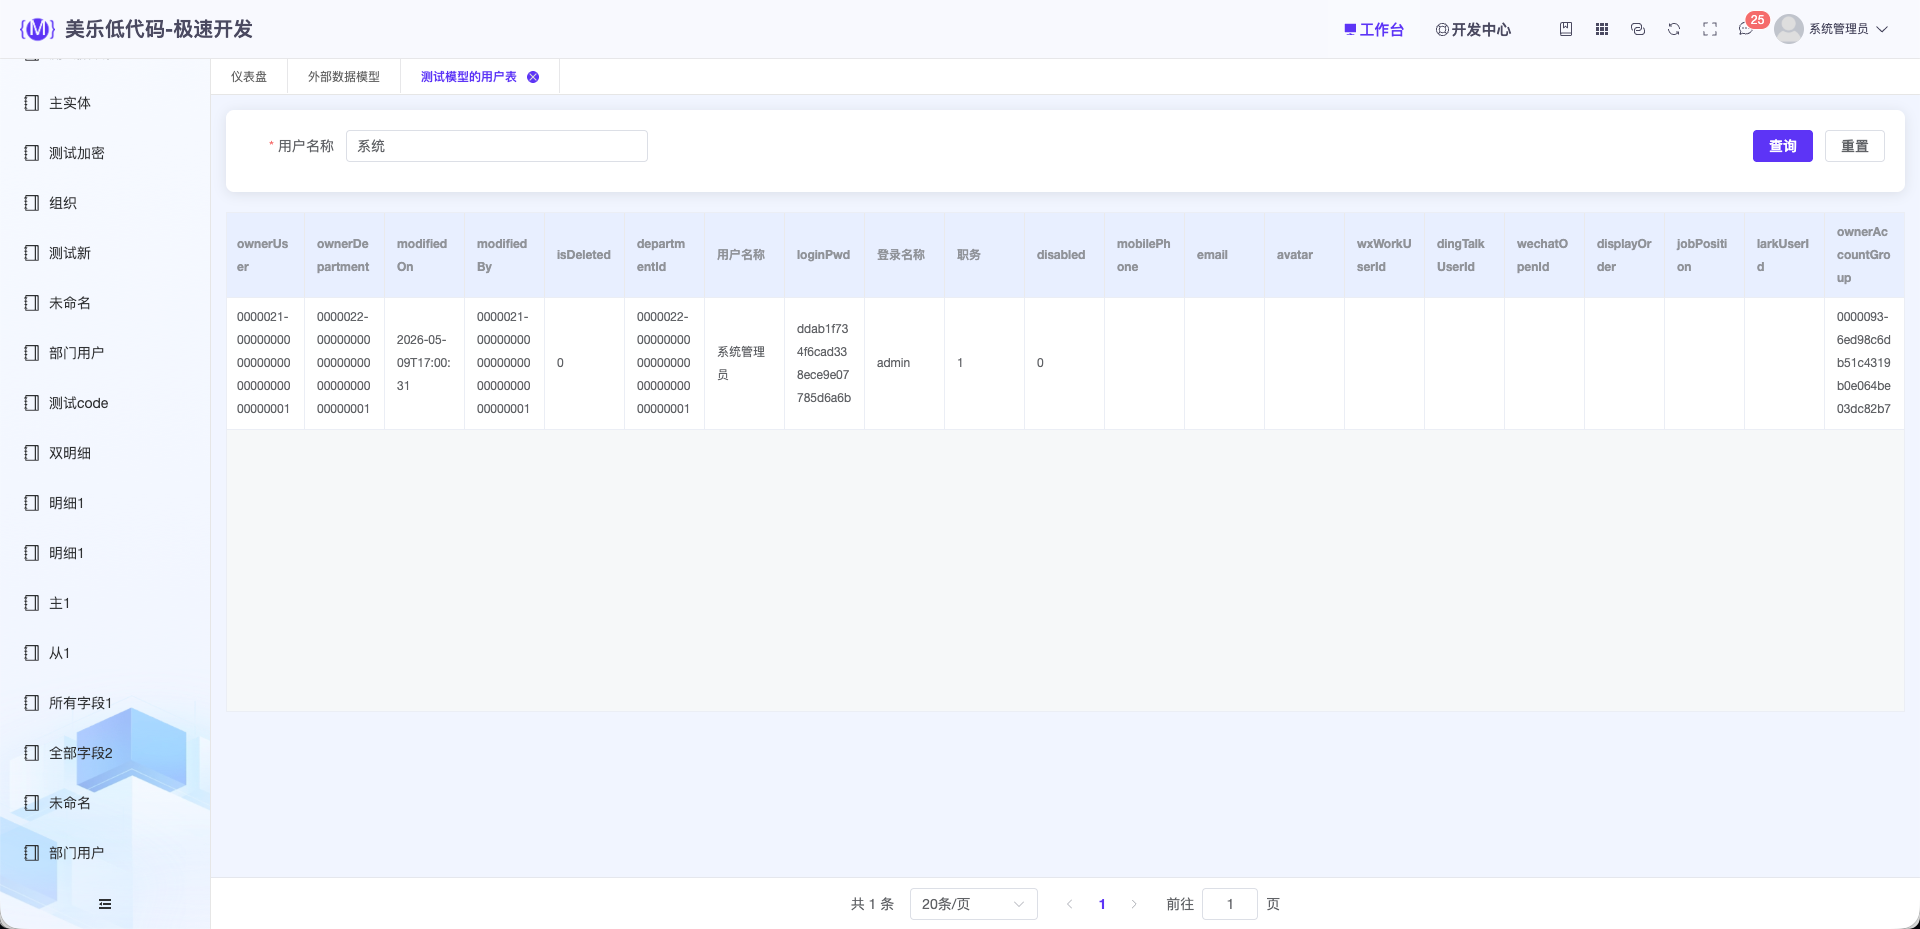The image size is (1920, 929).
Task: Click the link chain icon in header
Action: pos(1638,29)
